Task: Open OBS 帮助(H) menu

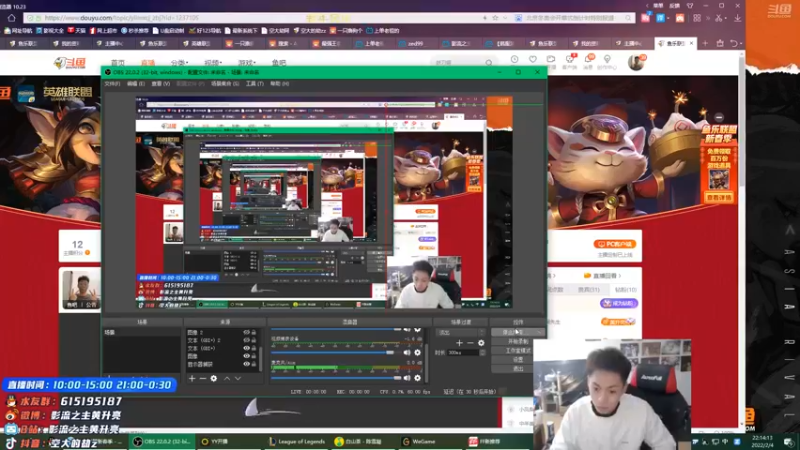Action: click(280, 84)
